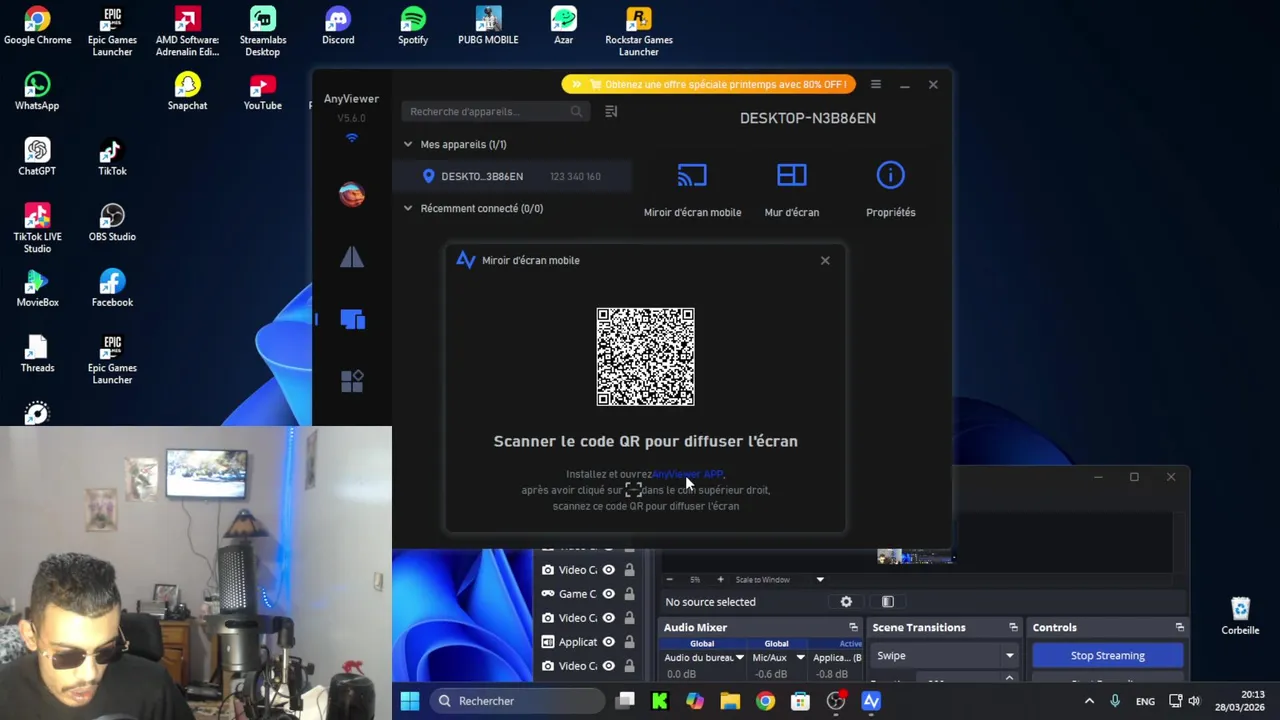The width and height of the screenshot is (1280, 720).
Task: Click OBS filters icon beside the gear
Action: point(887,602)
